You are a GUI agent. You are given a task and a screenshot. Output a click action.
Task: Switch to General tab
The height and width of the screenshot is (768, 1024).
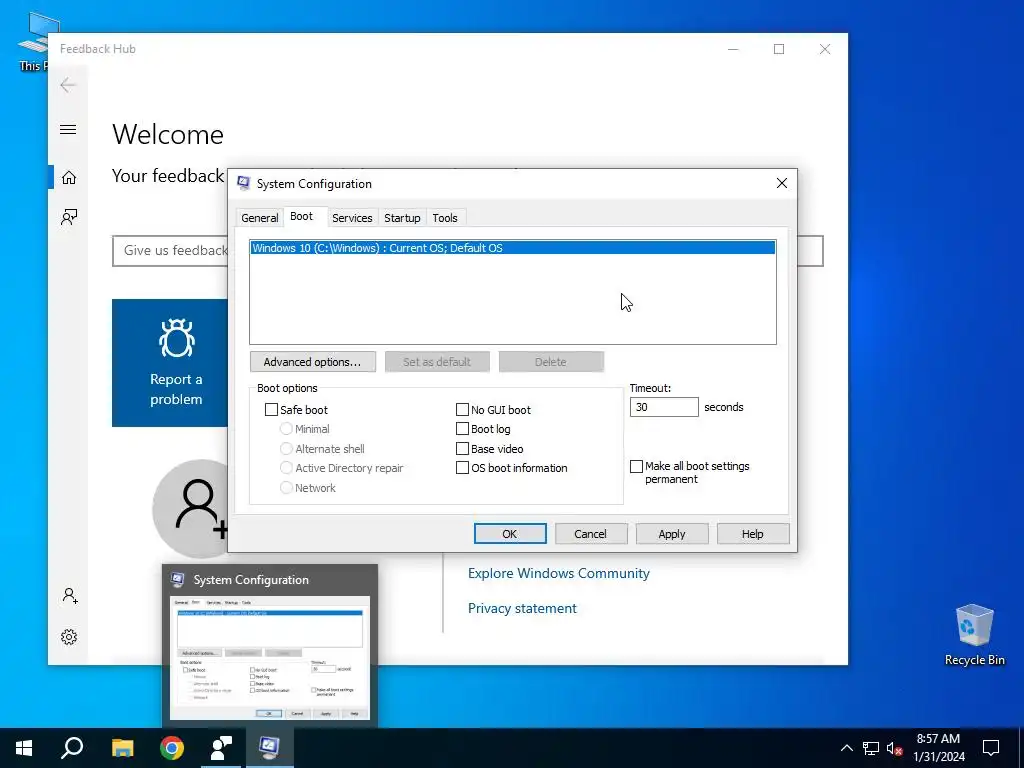[259, 218]
